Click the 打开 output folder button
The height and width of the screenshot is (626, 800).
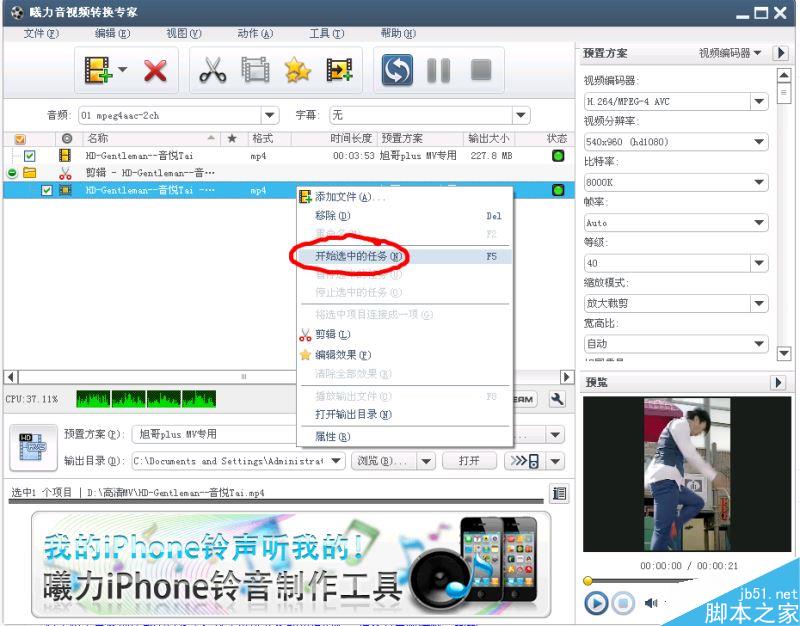[x=469, y=461]
